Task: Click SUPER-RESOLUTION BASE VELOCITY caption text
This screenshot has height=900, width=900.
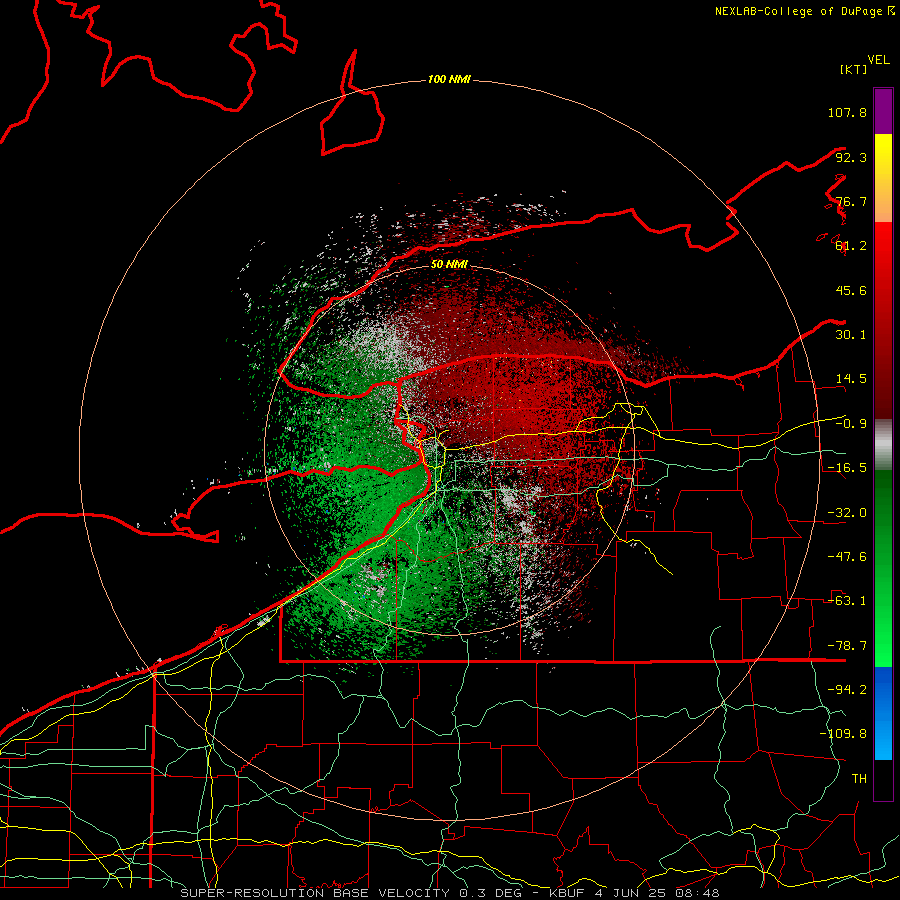Action: tap(315, 893)
